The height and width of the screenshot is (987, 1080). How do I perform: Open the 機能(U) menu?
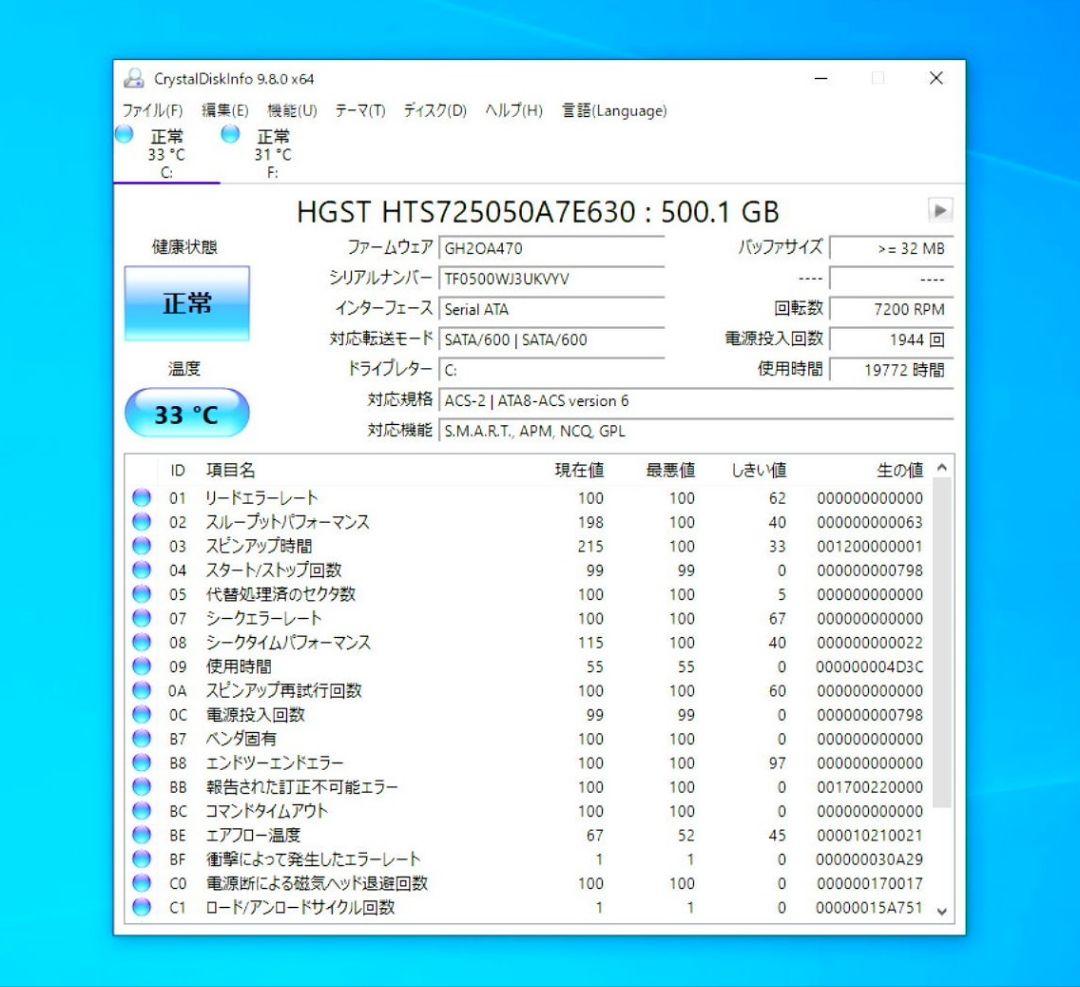[x=292, y=110]
